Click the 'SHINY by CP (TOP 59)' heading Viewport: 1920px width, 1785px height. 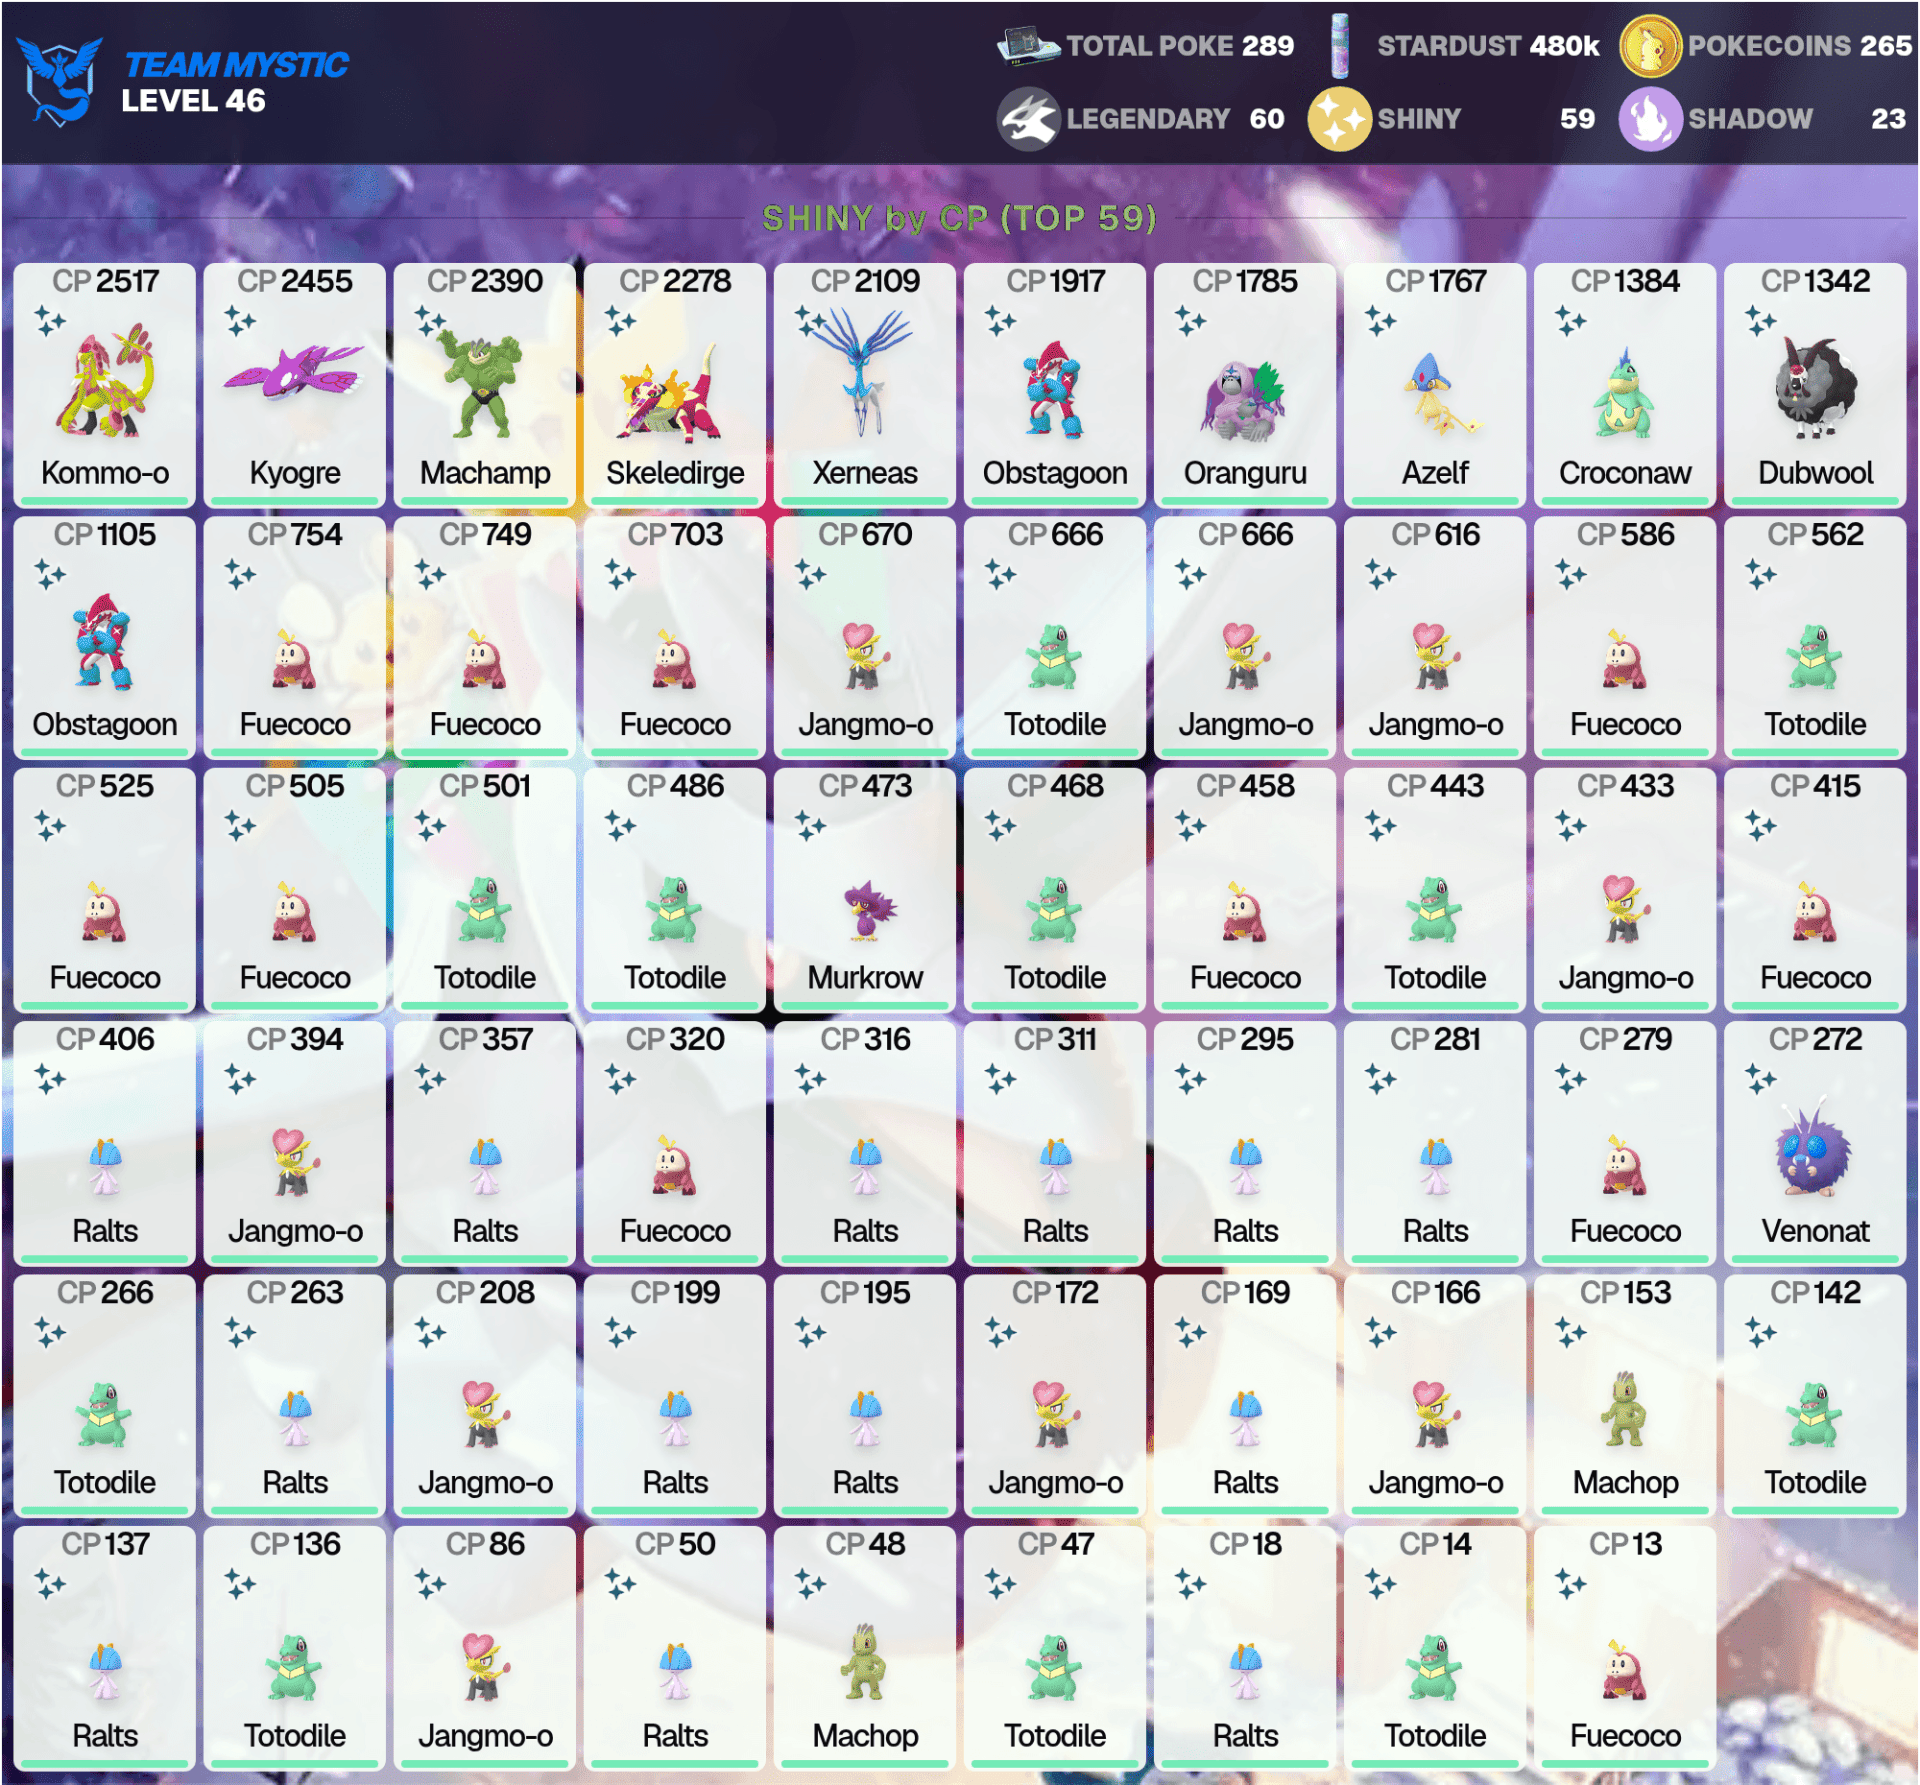click(x=959, y=217)
